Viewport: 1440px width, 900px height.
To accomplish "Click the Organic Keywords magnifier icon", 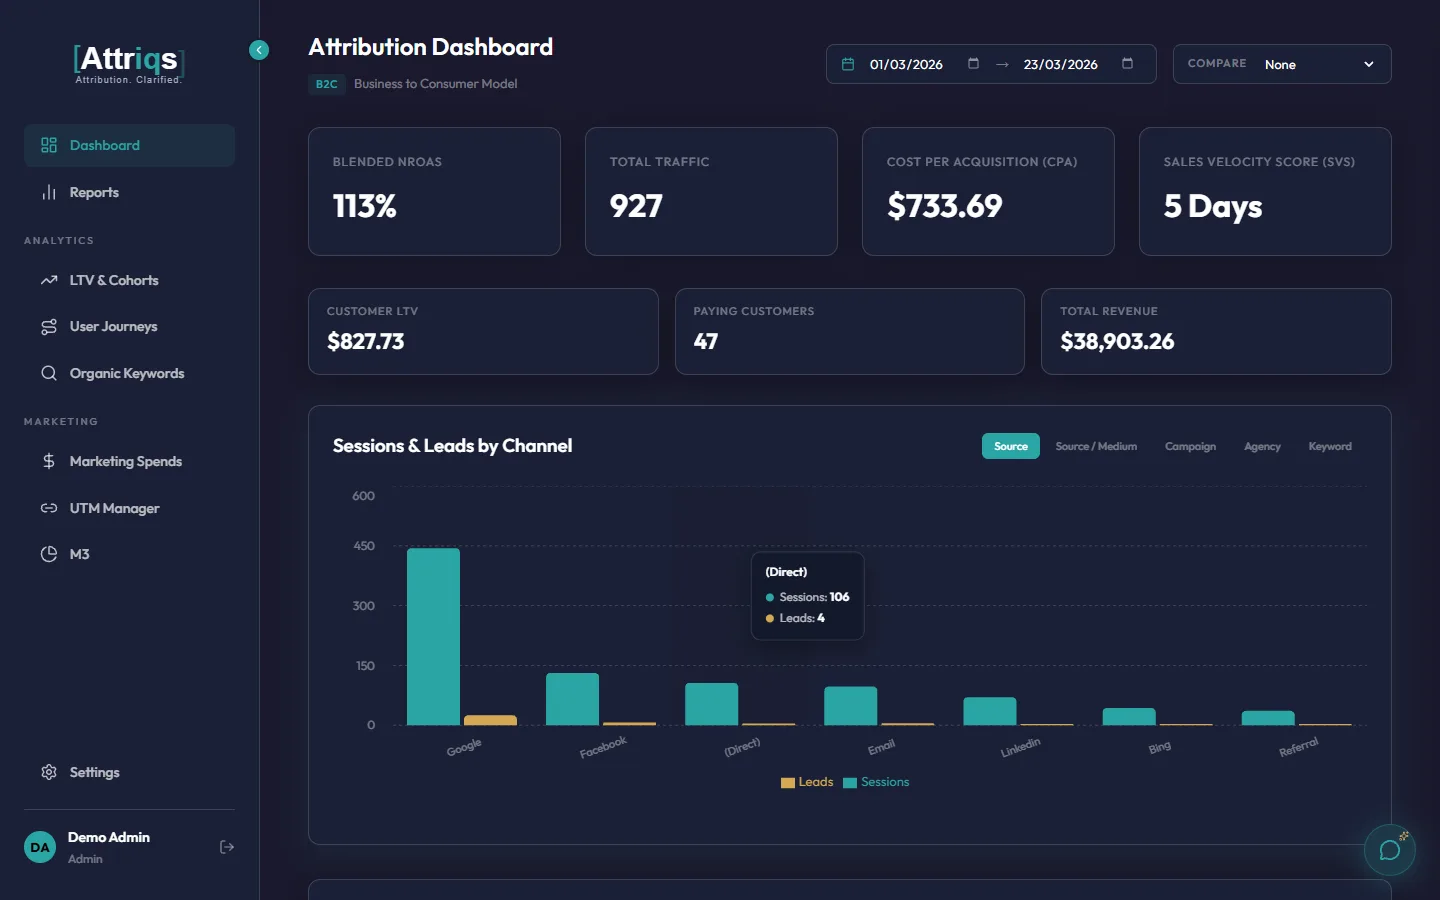I will [x=48, y=373].
